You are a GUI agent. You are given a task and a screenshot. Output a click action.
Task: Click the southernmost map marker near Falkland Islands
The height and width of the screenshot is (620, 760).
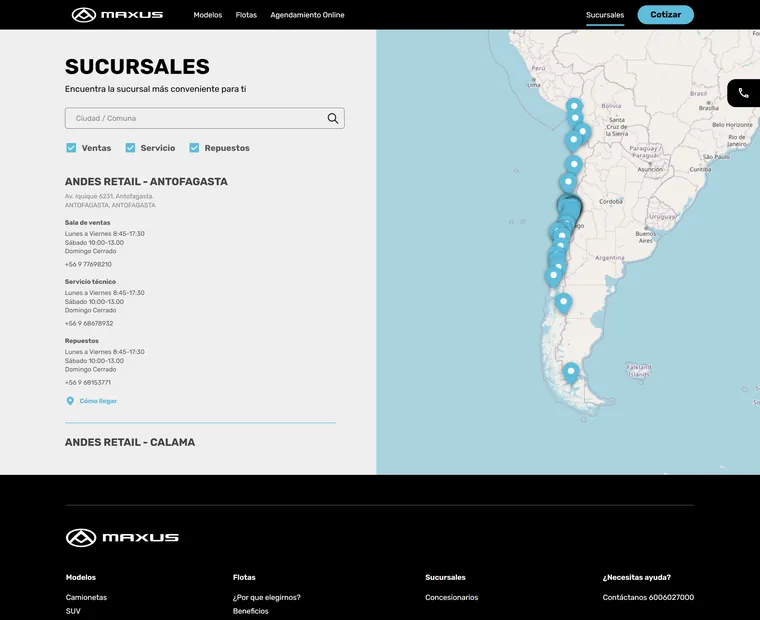(571, 372)
